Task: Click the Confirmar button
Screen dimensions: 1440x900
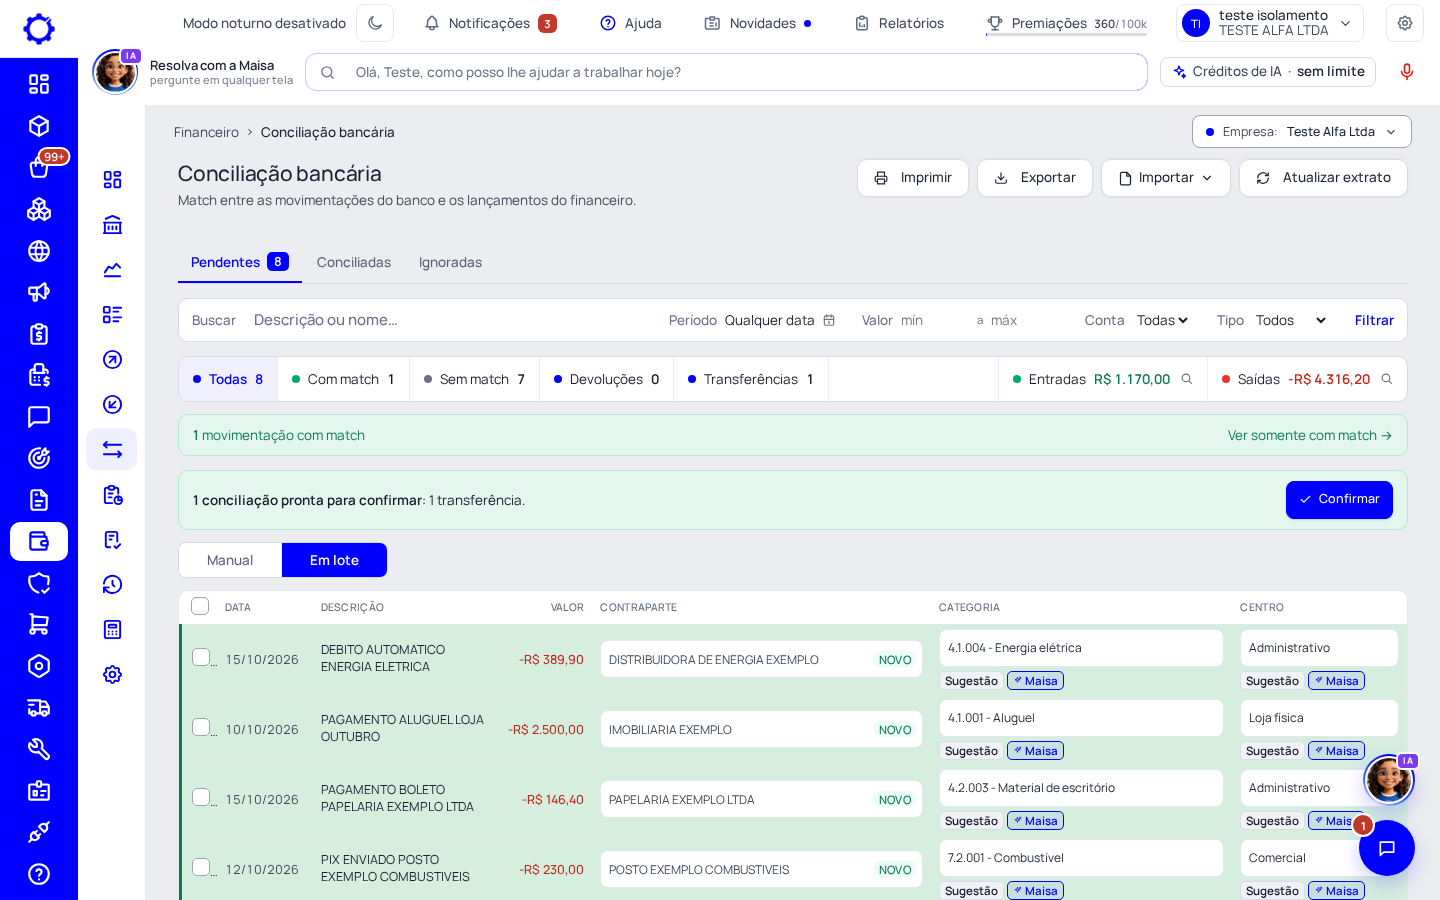Action: (1339, 499)
